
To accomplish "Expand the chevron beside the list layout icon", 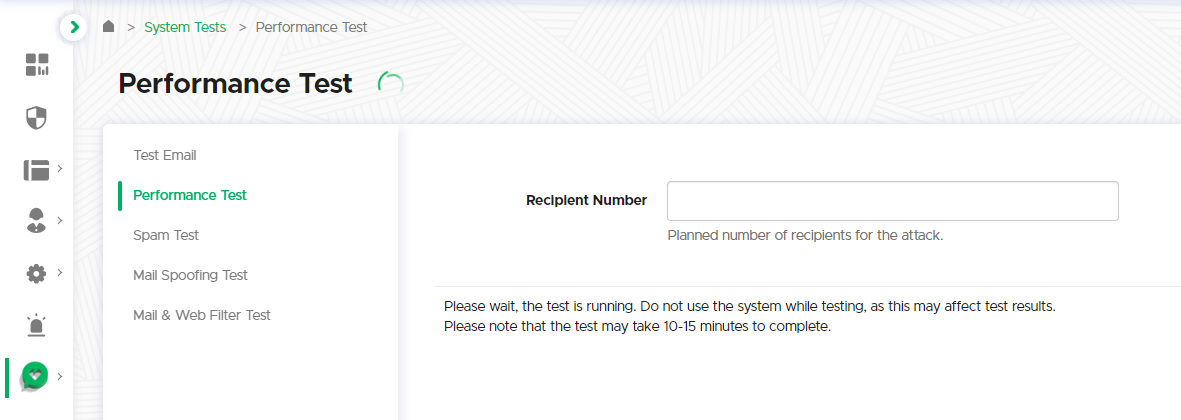I will click(60, 168).
